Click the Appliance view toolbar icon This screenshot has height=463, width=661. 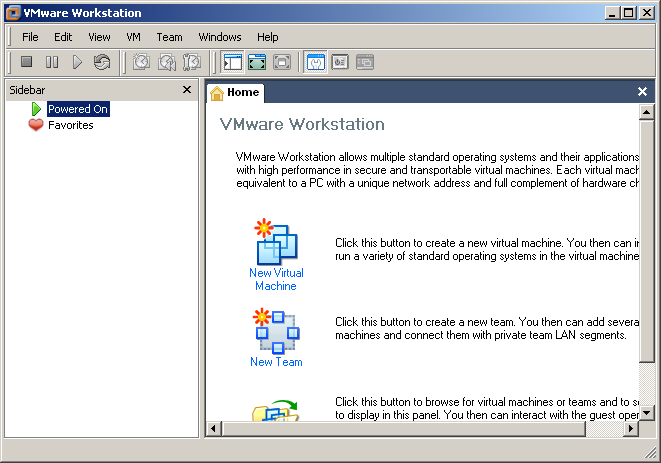click(x=340, y=62)
